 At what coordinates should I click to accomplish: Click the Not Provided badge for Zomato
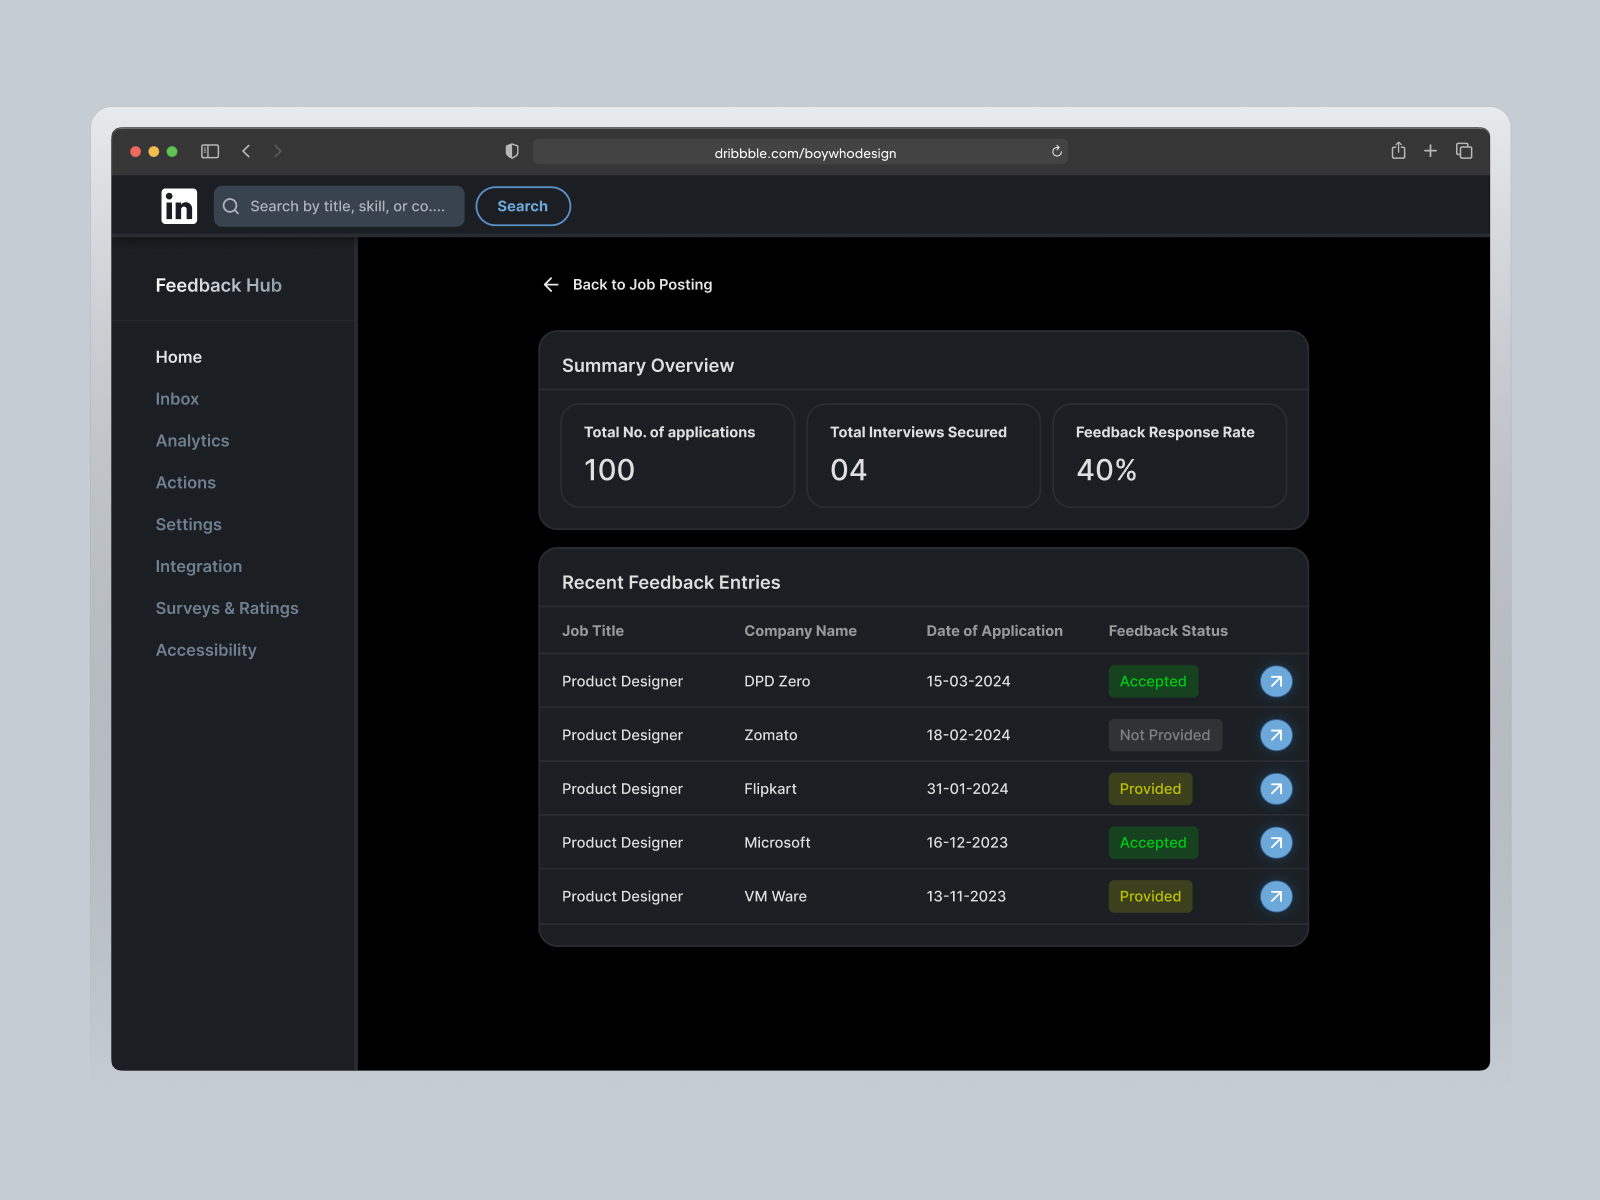pos(1165,735)
